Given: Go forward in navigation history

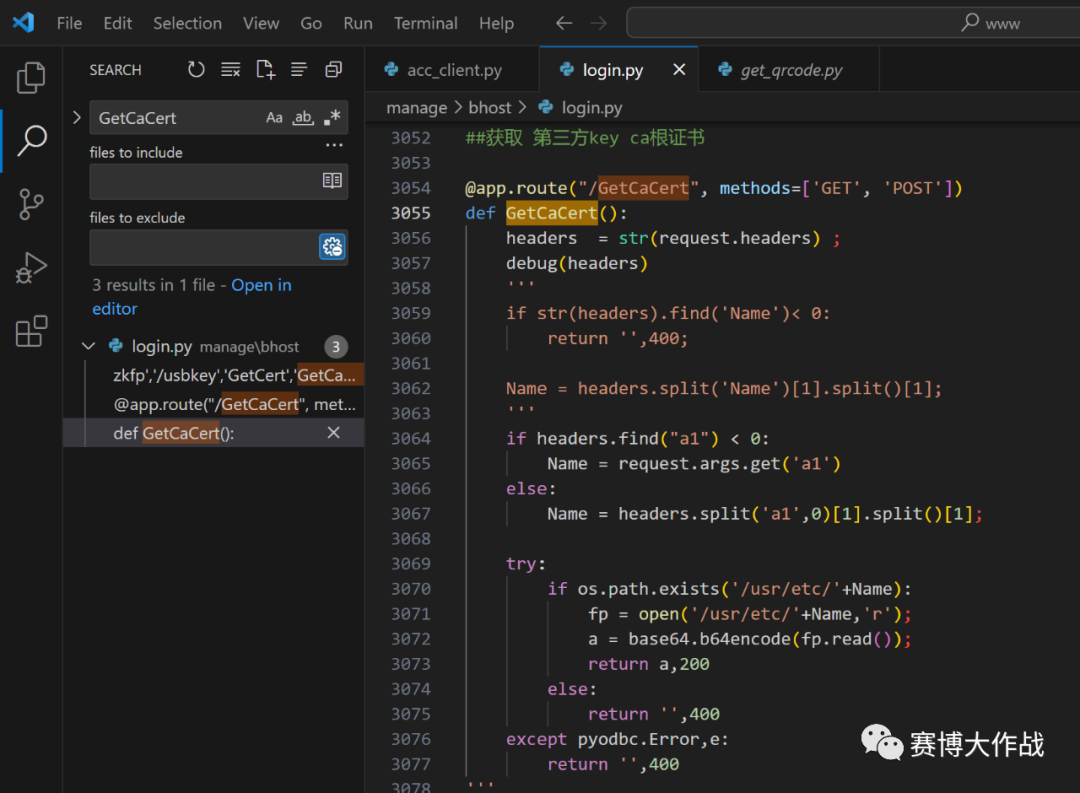Looking at the screenshot, I should [x=599, y=23].
